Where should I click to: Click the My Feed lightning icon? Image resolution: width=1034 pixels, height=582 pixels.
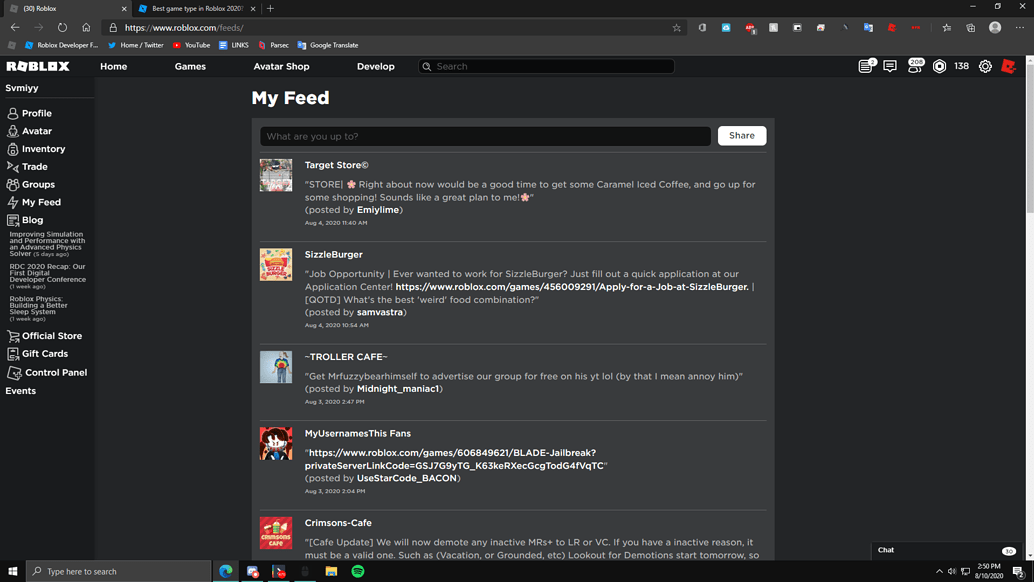pyautogui.click(x=13, y=202)
